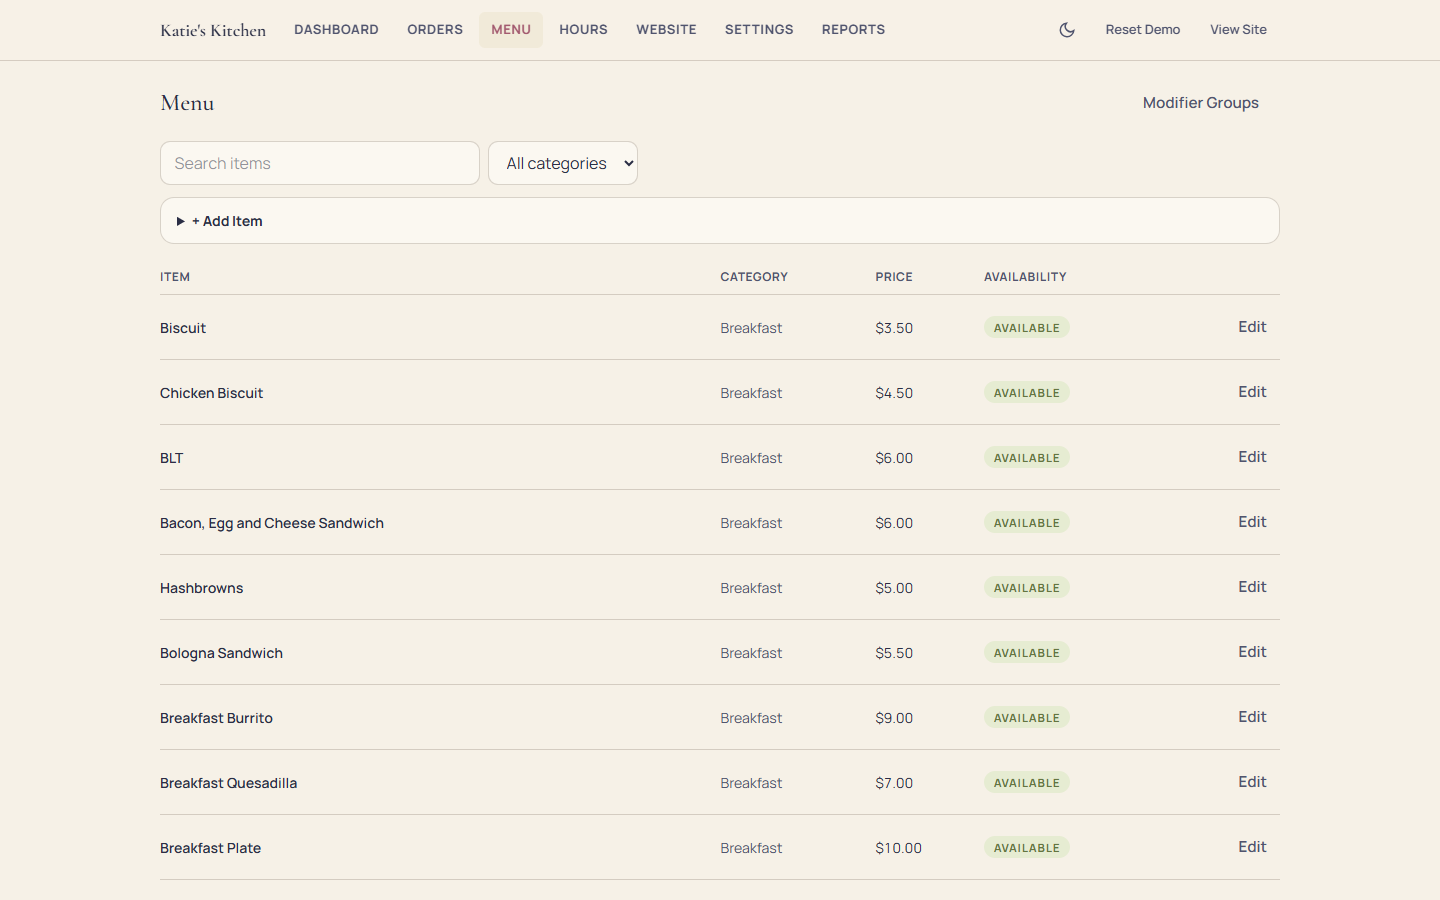Viewport: 1440px width, 900px height.
Task: Click the Reset Demo button
Action: coord(1143,30)
